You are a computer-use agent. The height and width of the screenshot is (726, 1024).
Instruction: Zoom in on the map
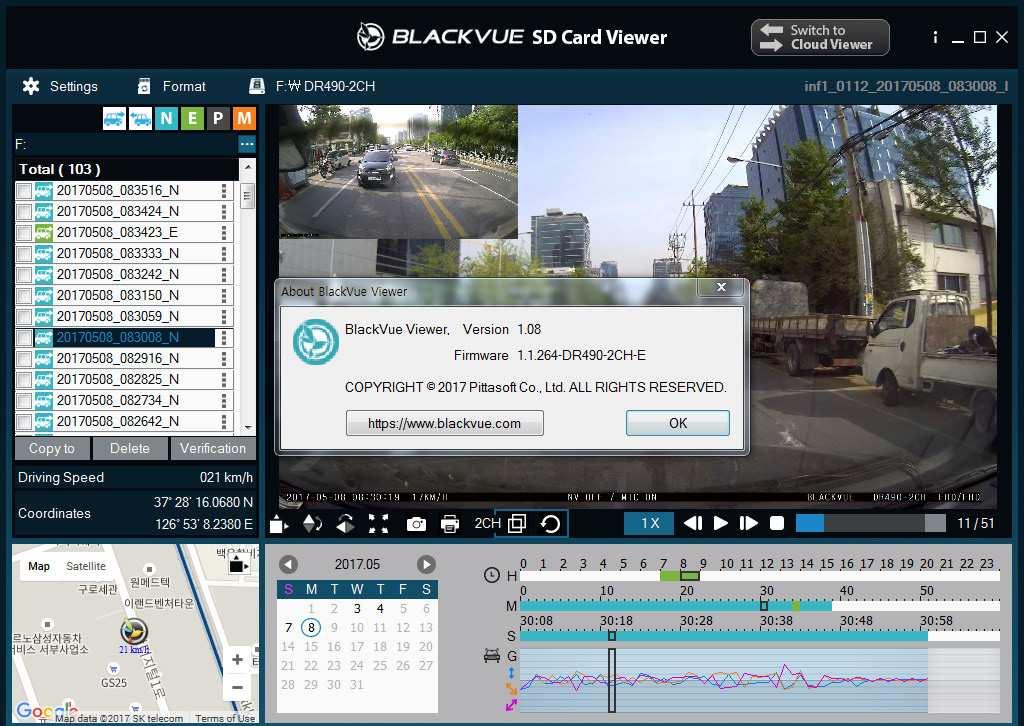[238, 659]
